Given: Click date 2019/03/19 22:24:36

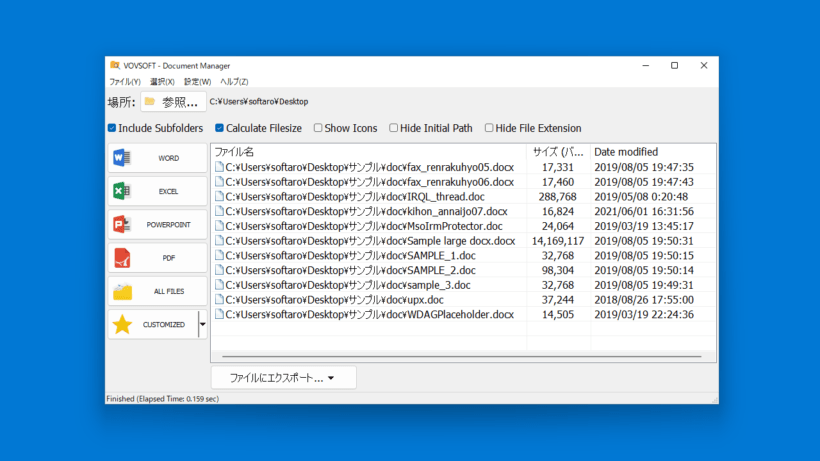Looking at the screenshot, I should [x=644, y=315].
